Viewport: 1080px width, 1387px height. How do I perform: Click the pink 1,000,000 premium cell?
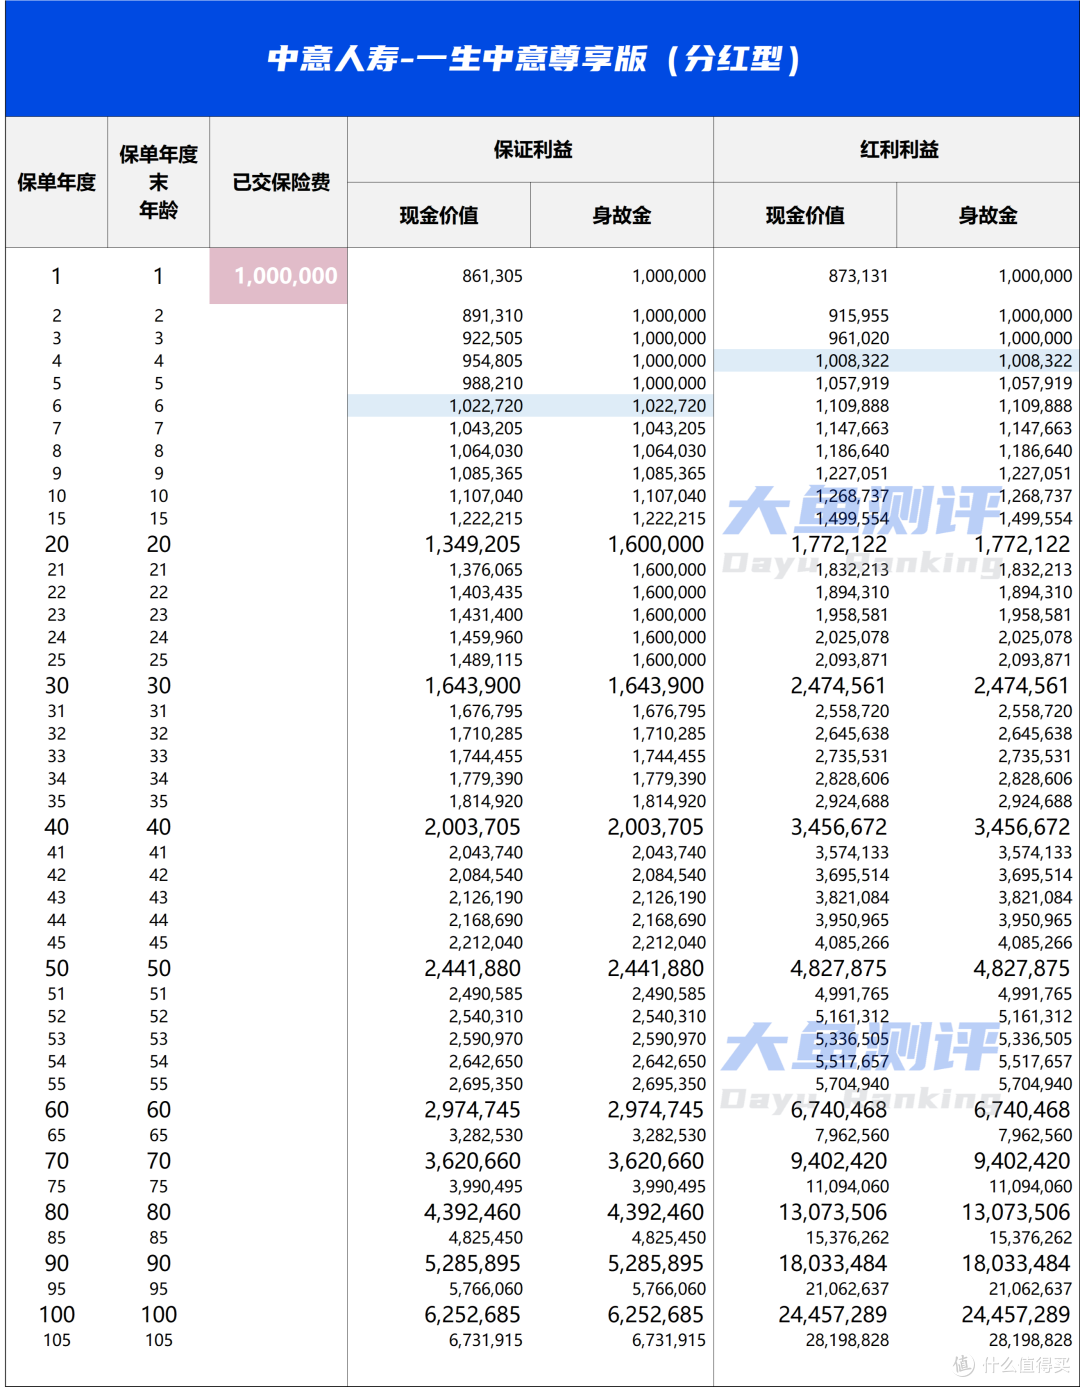click(279, 276)
